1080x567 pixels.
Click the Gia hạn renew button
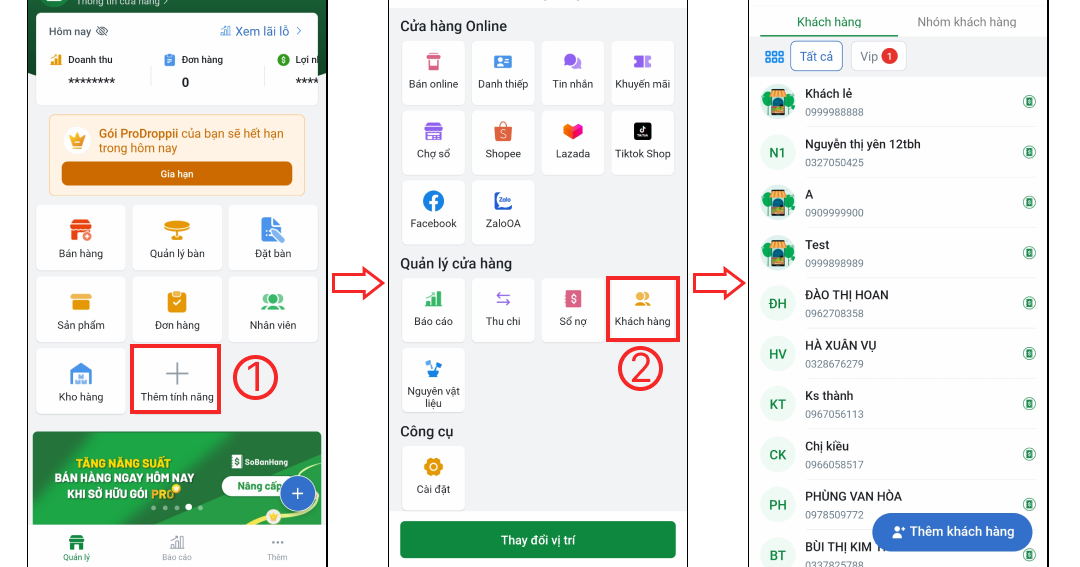pyautogui.click(x=177, y=174)
